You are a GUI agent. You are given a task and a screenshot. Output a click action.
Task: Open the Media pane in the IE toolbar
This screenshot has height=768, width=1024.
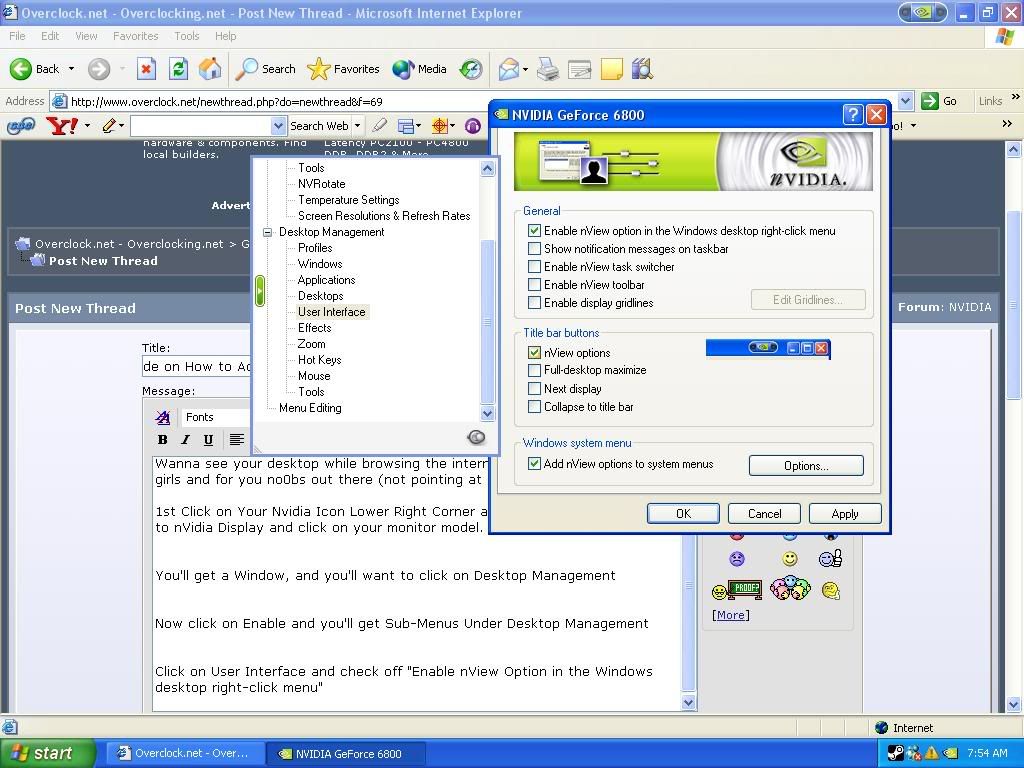pyautogui.click(x=403, y=69)
